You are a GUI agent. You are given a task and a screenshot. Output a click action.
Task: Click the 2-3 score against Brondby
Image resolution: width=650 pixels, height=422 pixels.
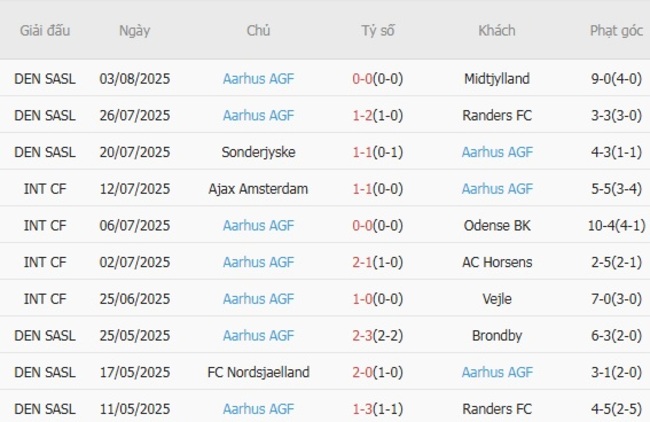click(363, 336)
